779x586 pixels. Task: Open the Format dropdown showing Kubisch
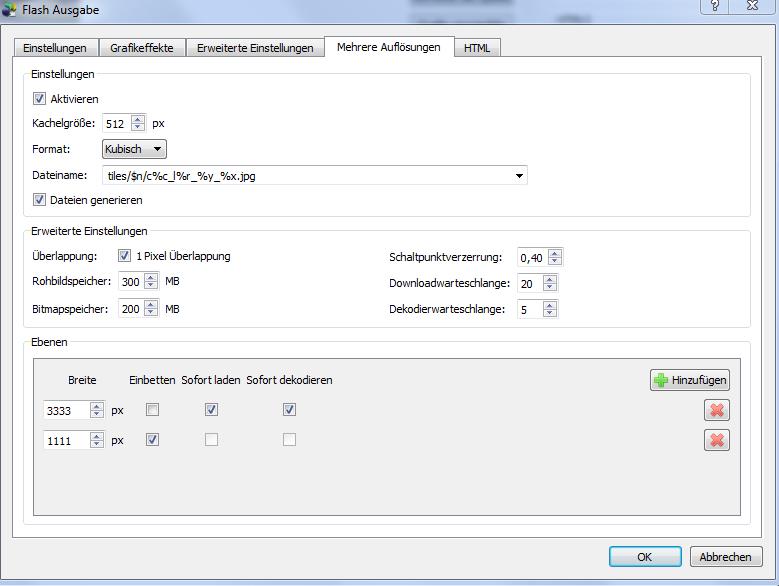[x=134, y=149]
